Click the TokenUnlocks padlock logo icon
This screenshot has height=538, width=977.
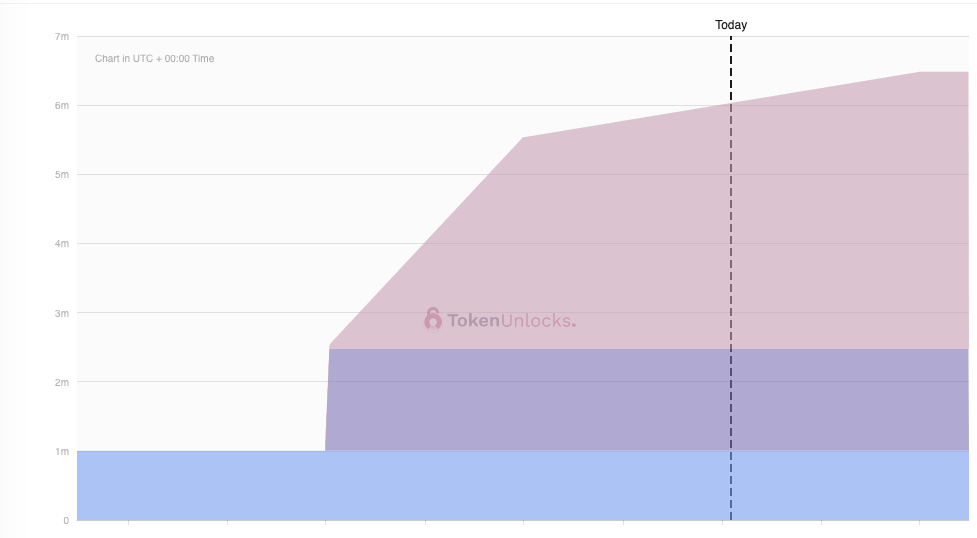coord(432,319)
